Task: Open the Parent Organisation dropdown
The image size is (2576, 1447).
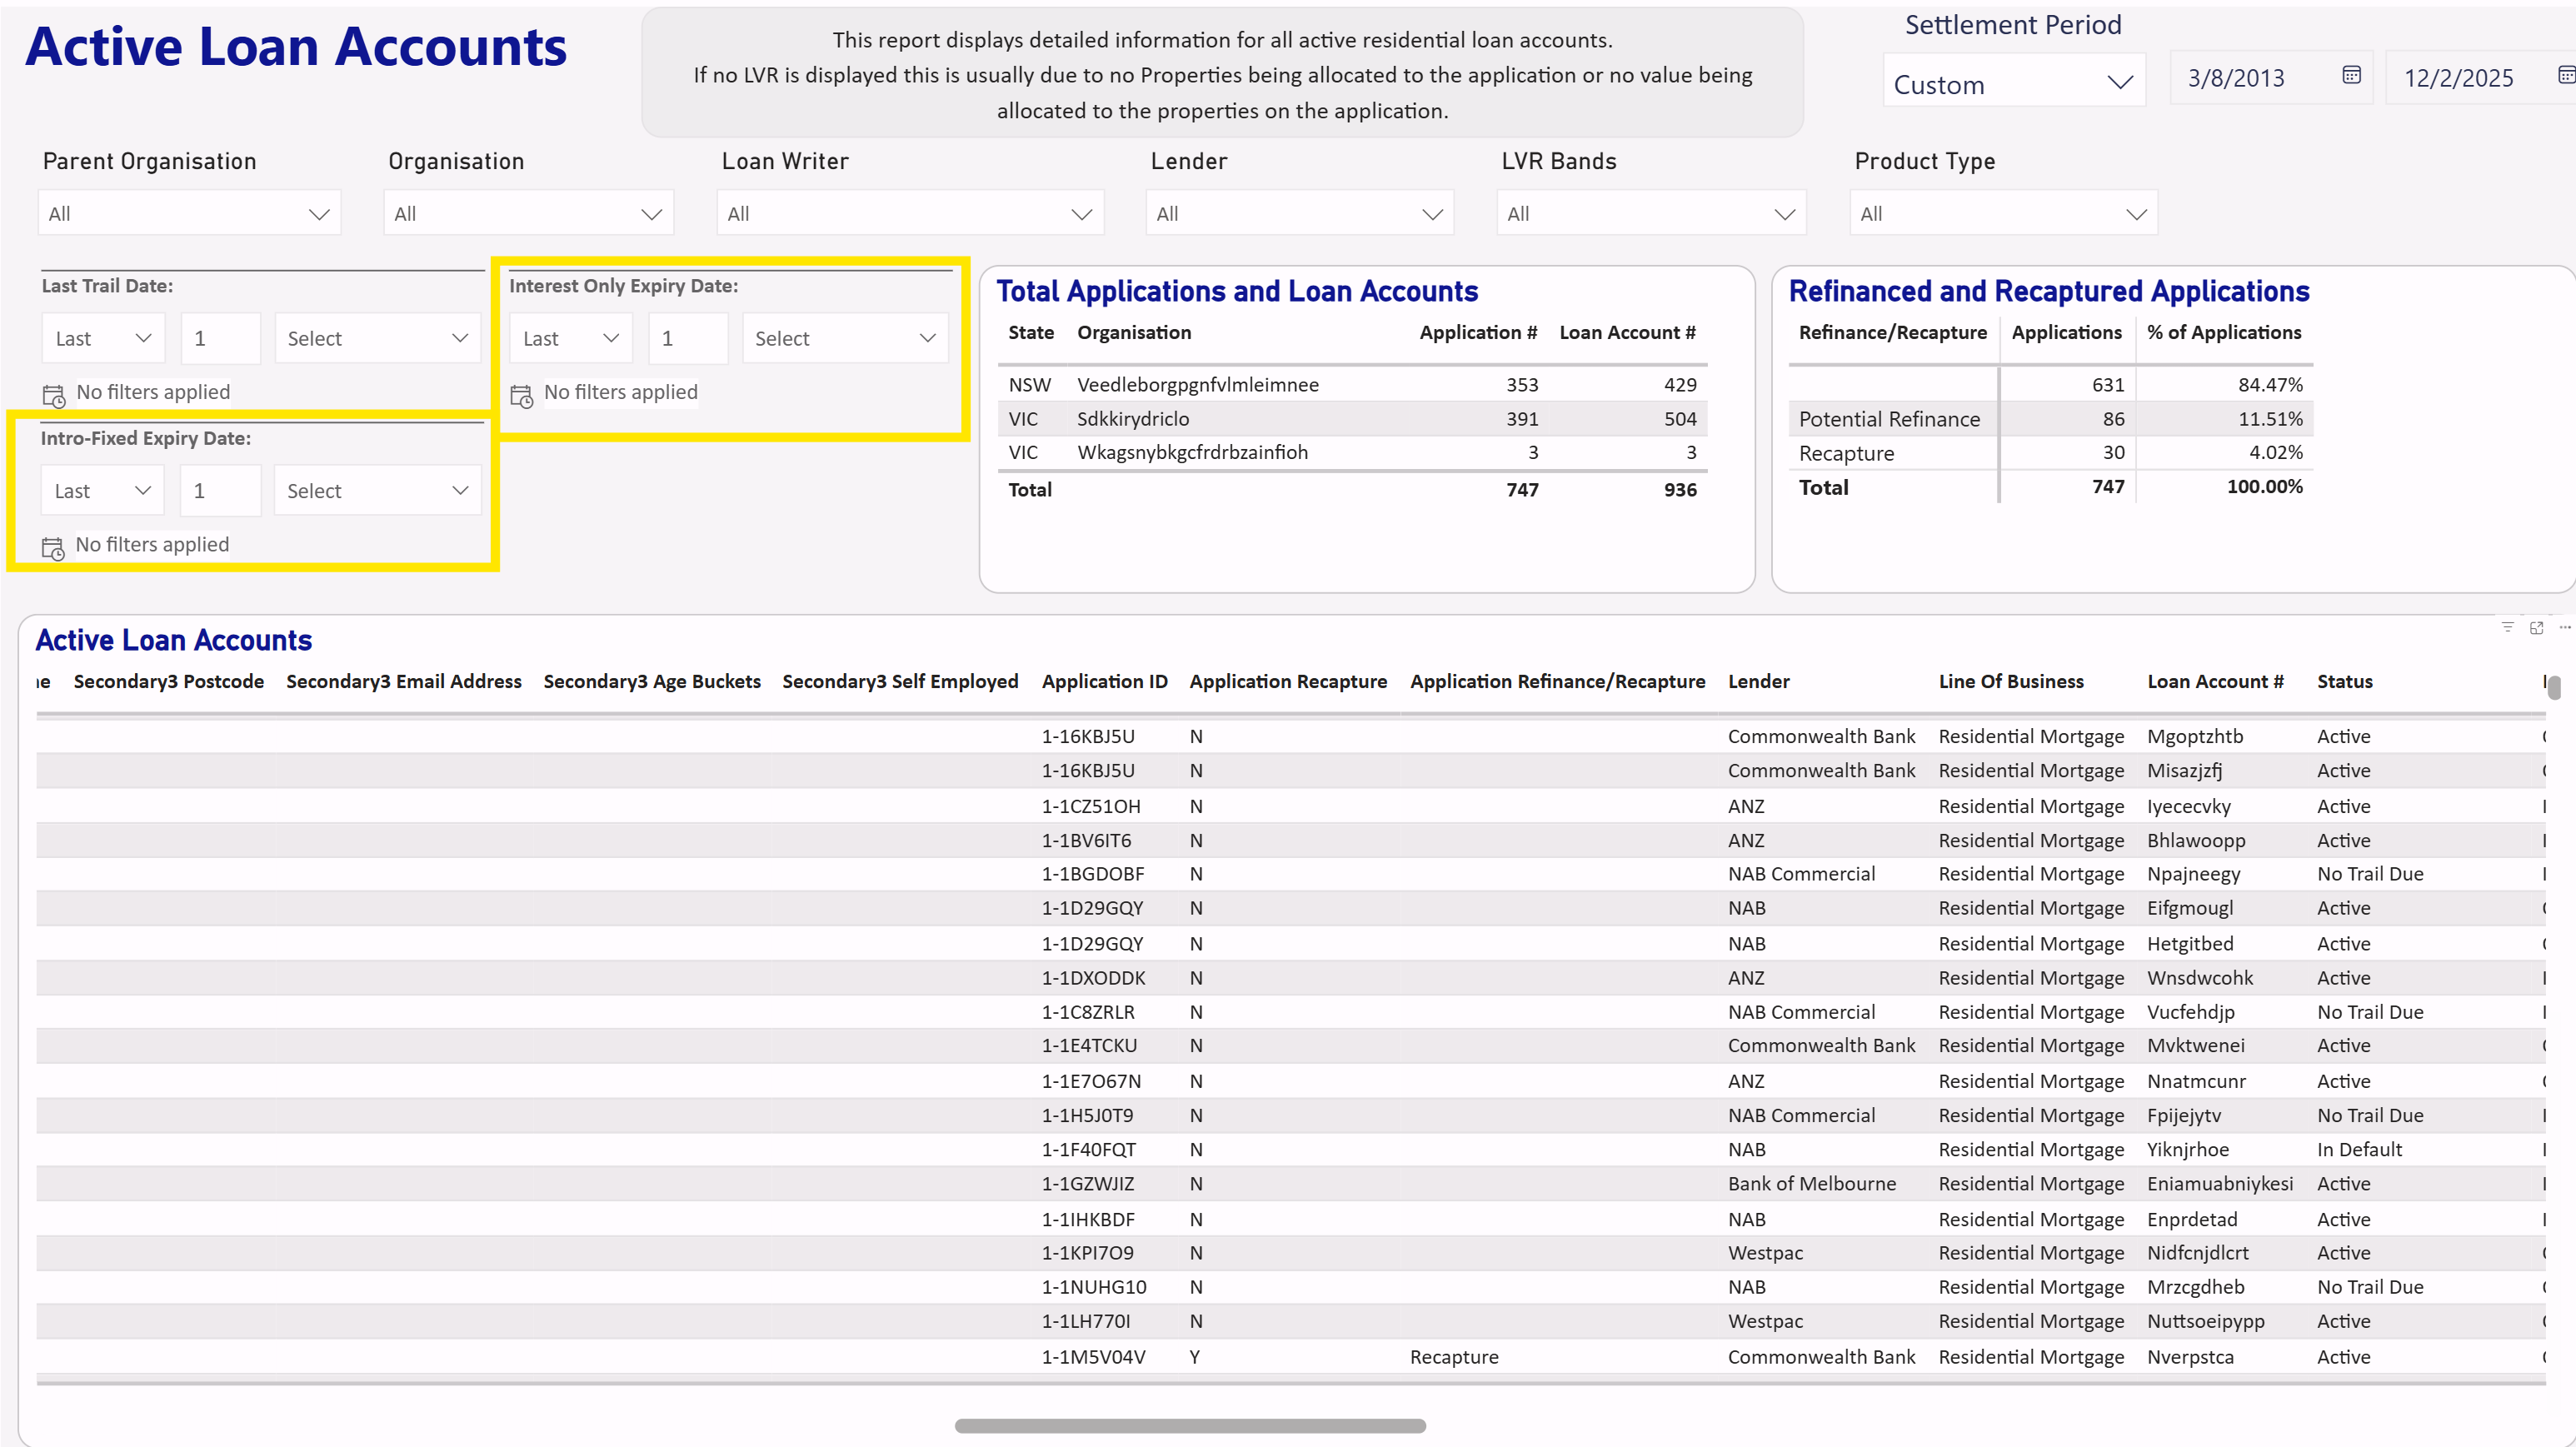Action: click(189, 213)
